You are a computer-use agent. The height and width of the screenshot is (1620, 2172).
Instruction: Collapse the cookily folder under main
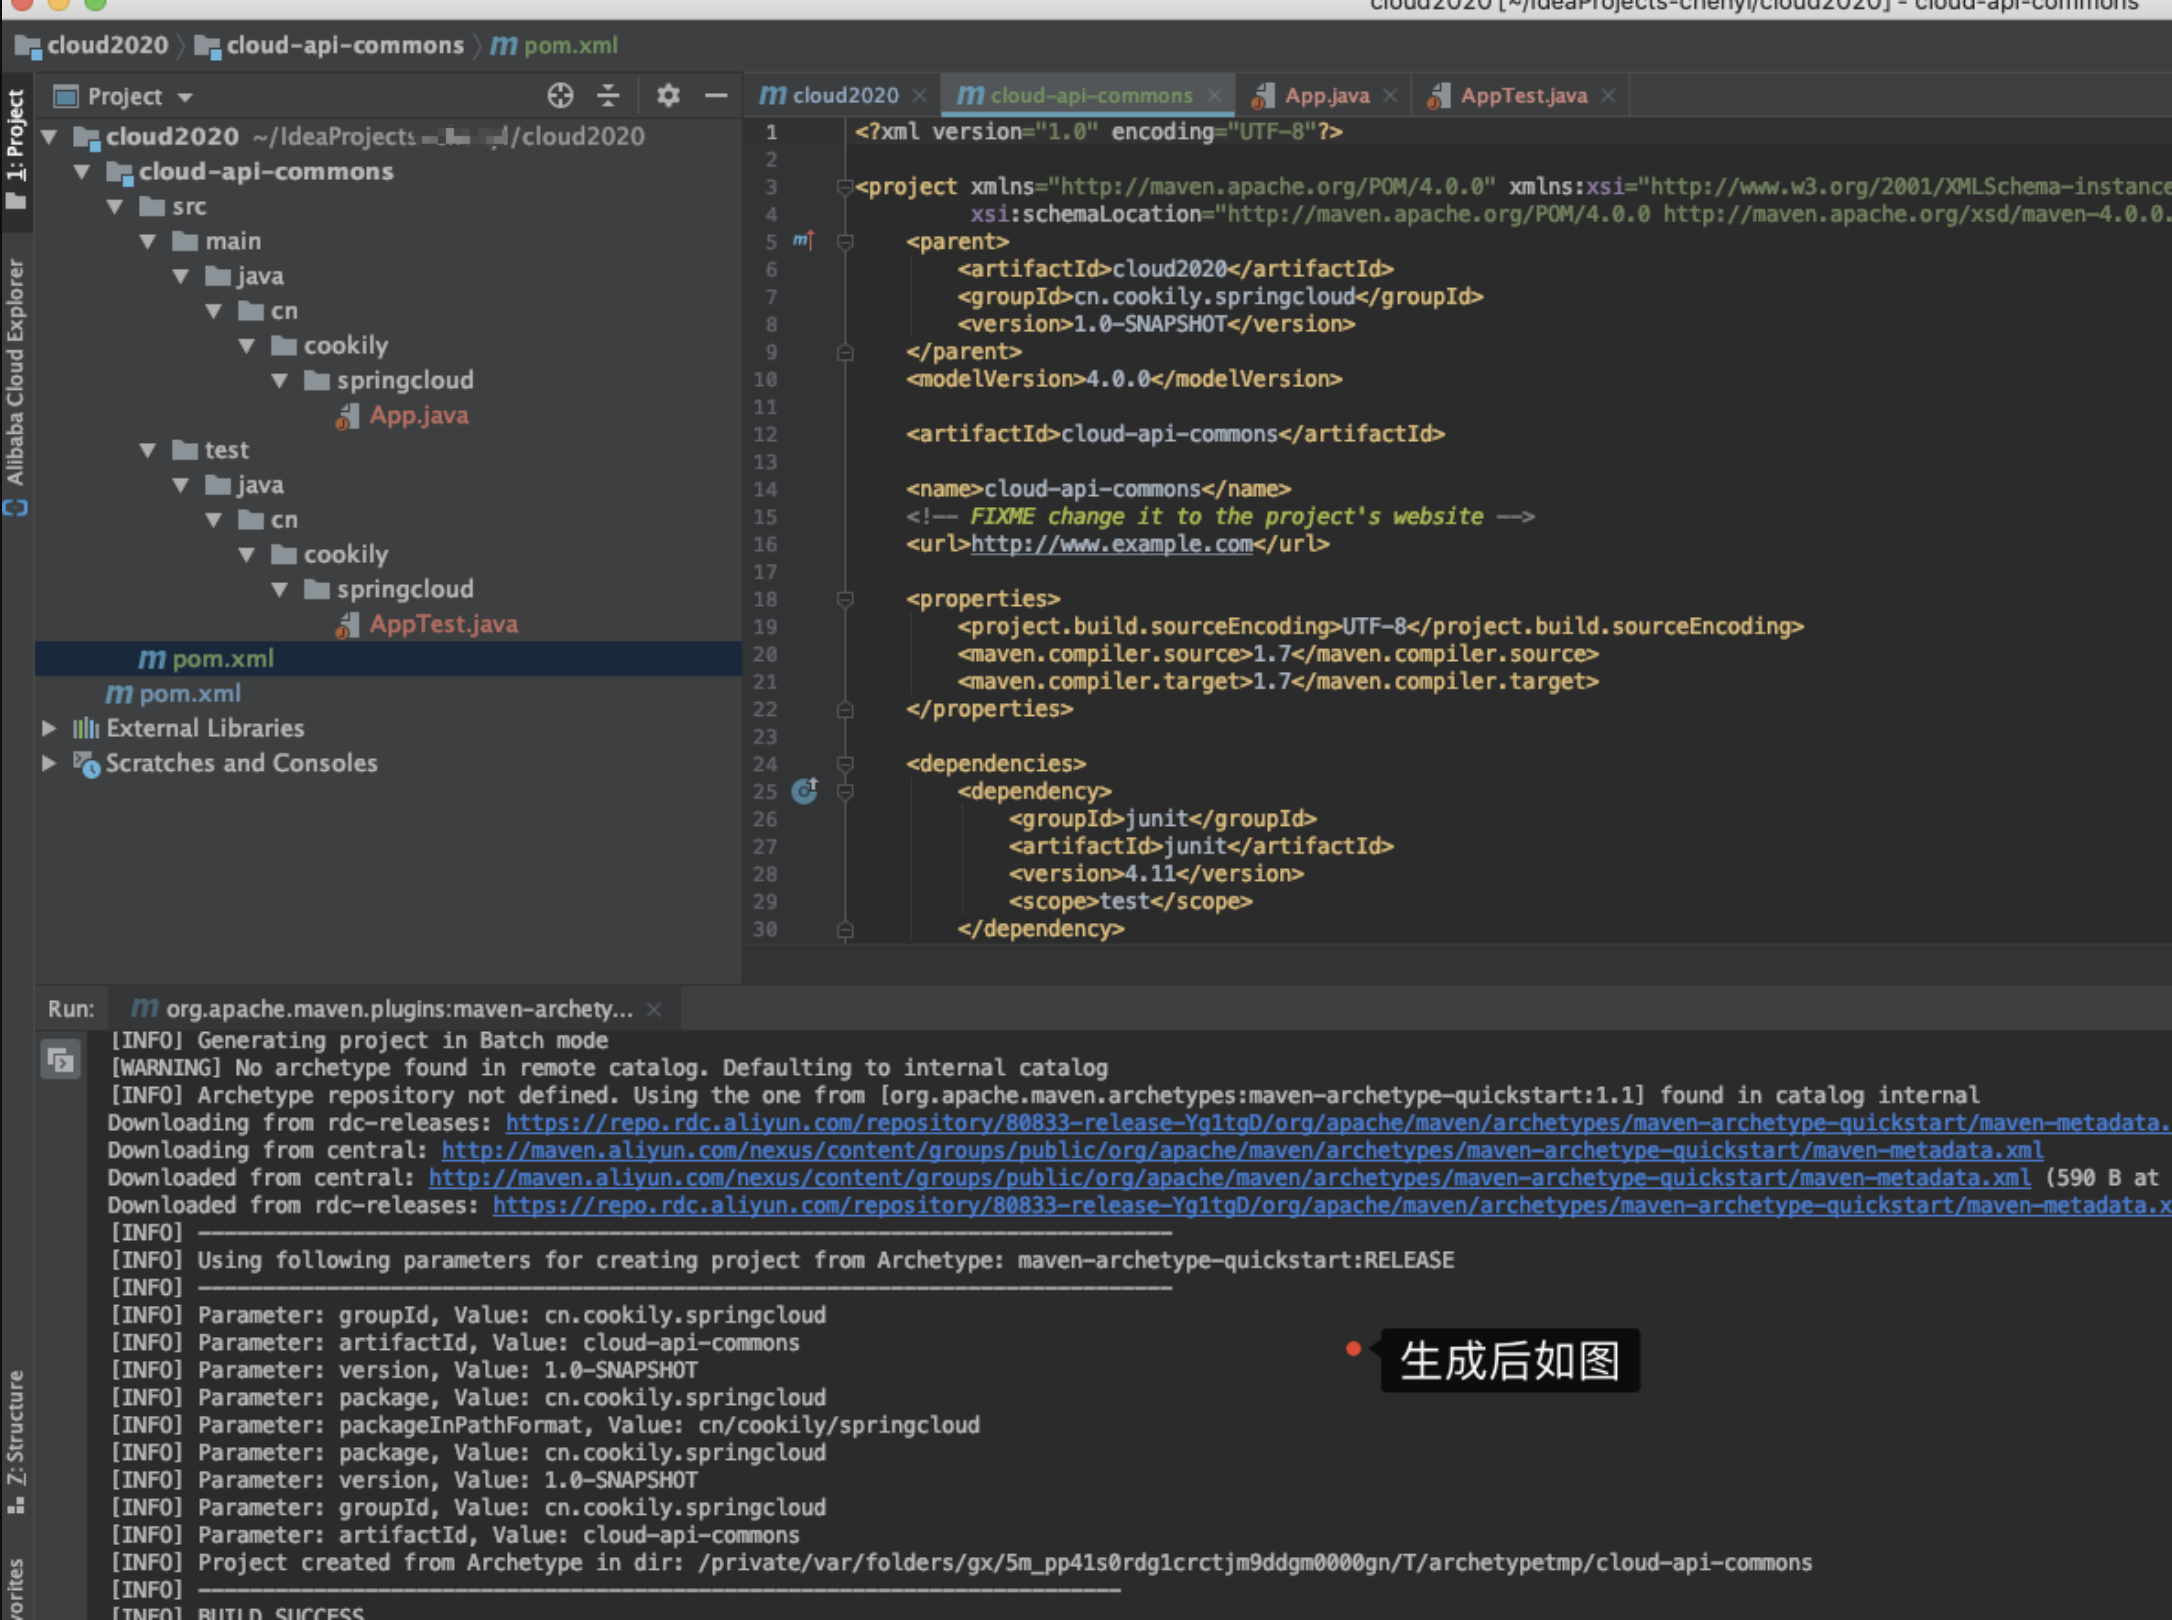pyautogui.click(x=248, y=346)
